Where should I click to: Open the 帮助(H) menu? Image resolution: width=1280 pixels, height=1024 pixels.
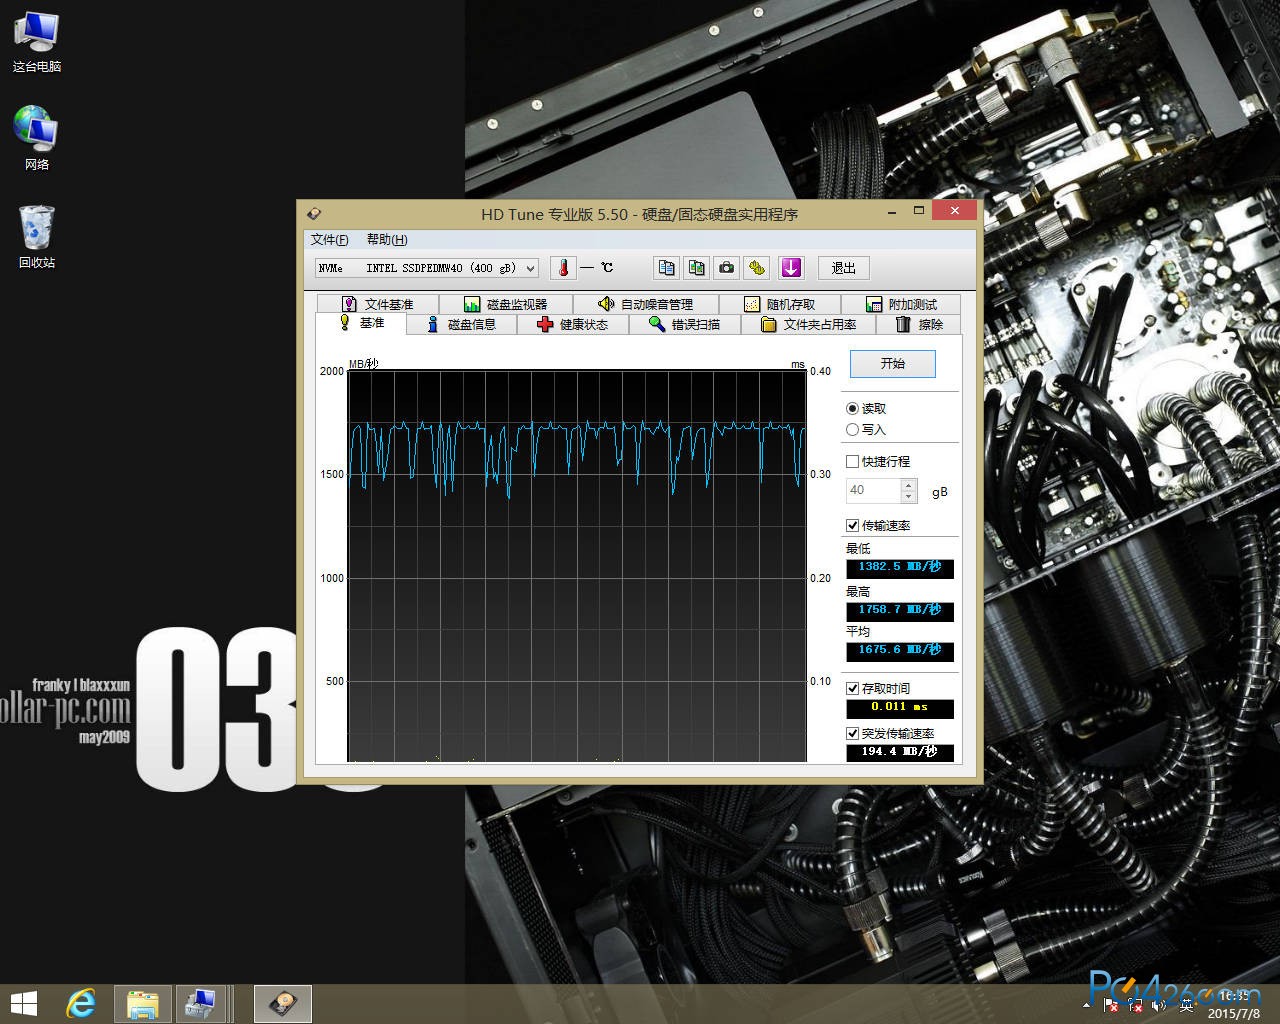387,239
